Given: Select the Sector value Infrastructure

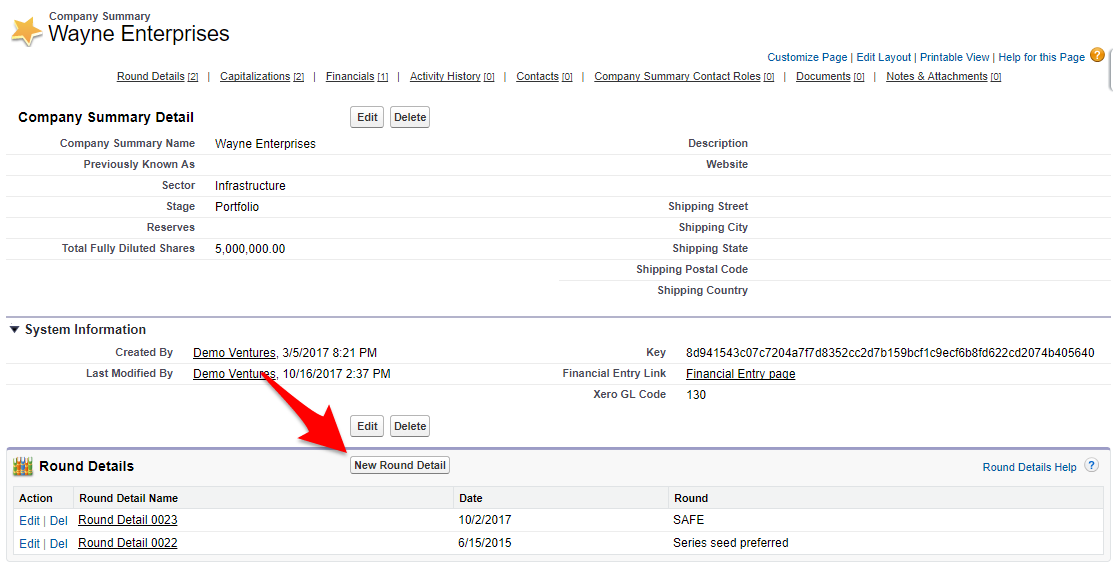Looking at the screenshot, I should (x=250, y=186).
